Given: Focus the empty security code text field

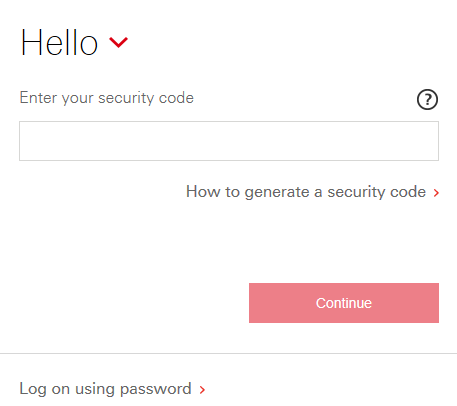Looking at the screenshot, I should click(229, 141).
